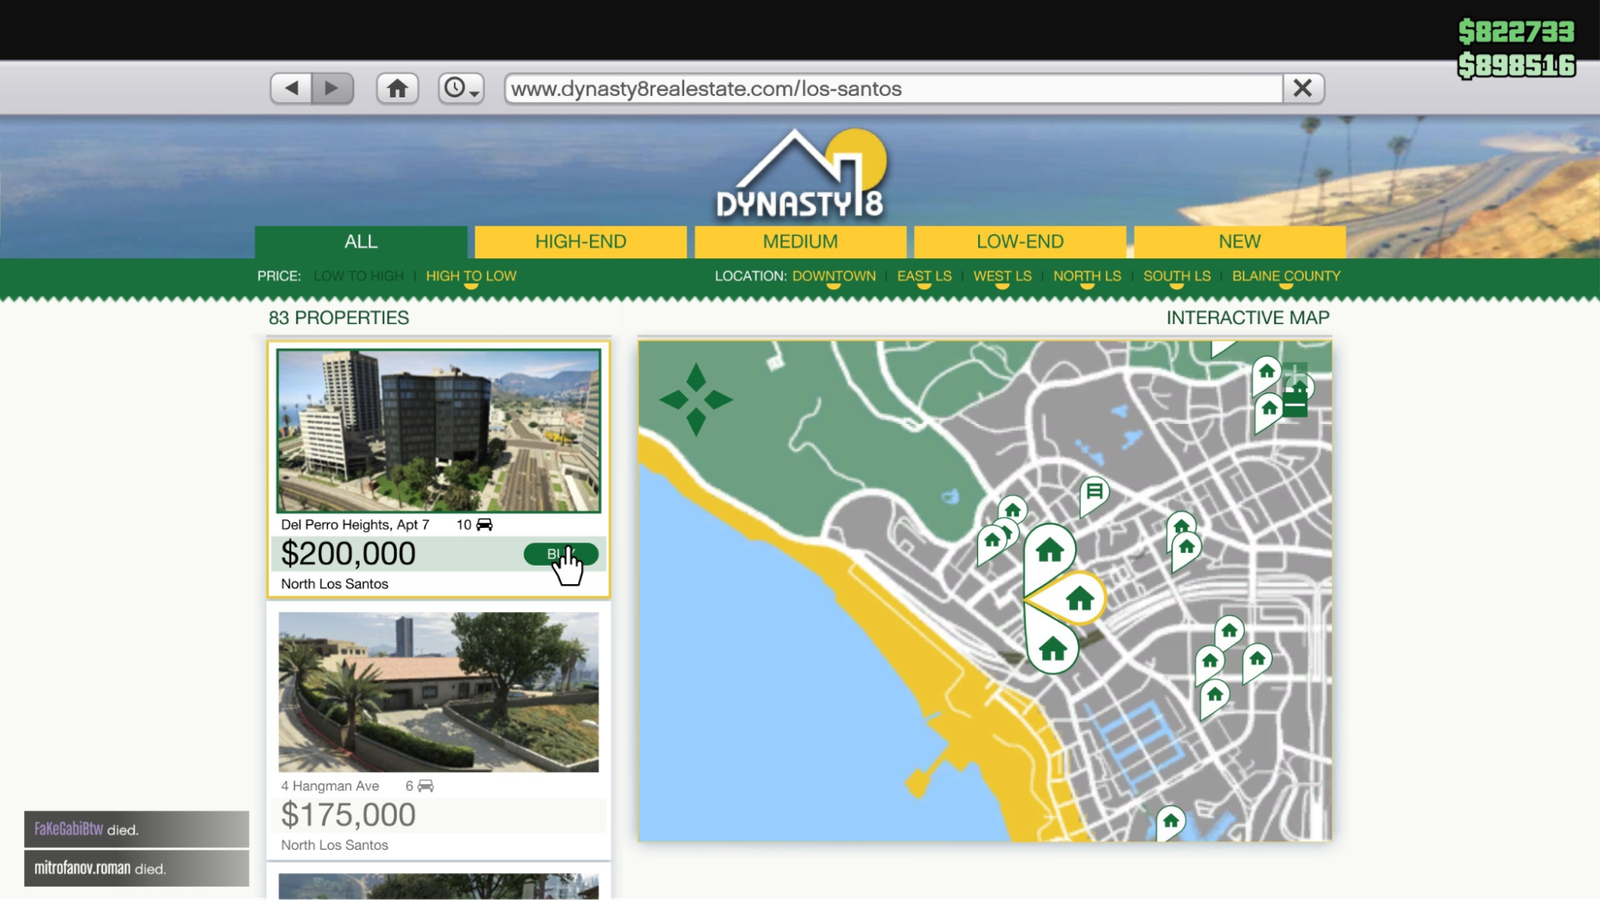Buy Del Perro Heights Apt 7
This screenshot has width=1600, height=900.
pyautogui.click(x=561, y=554)
